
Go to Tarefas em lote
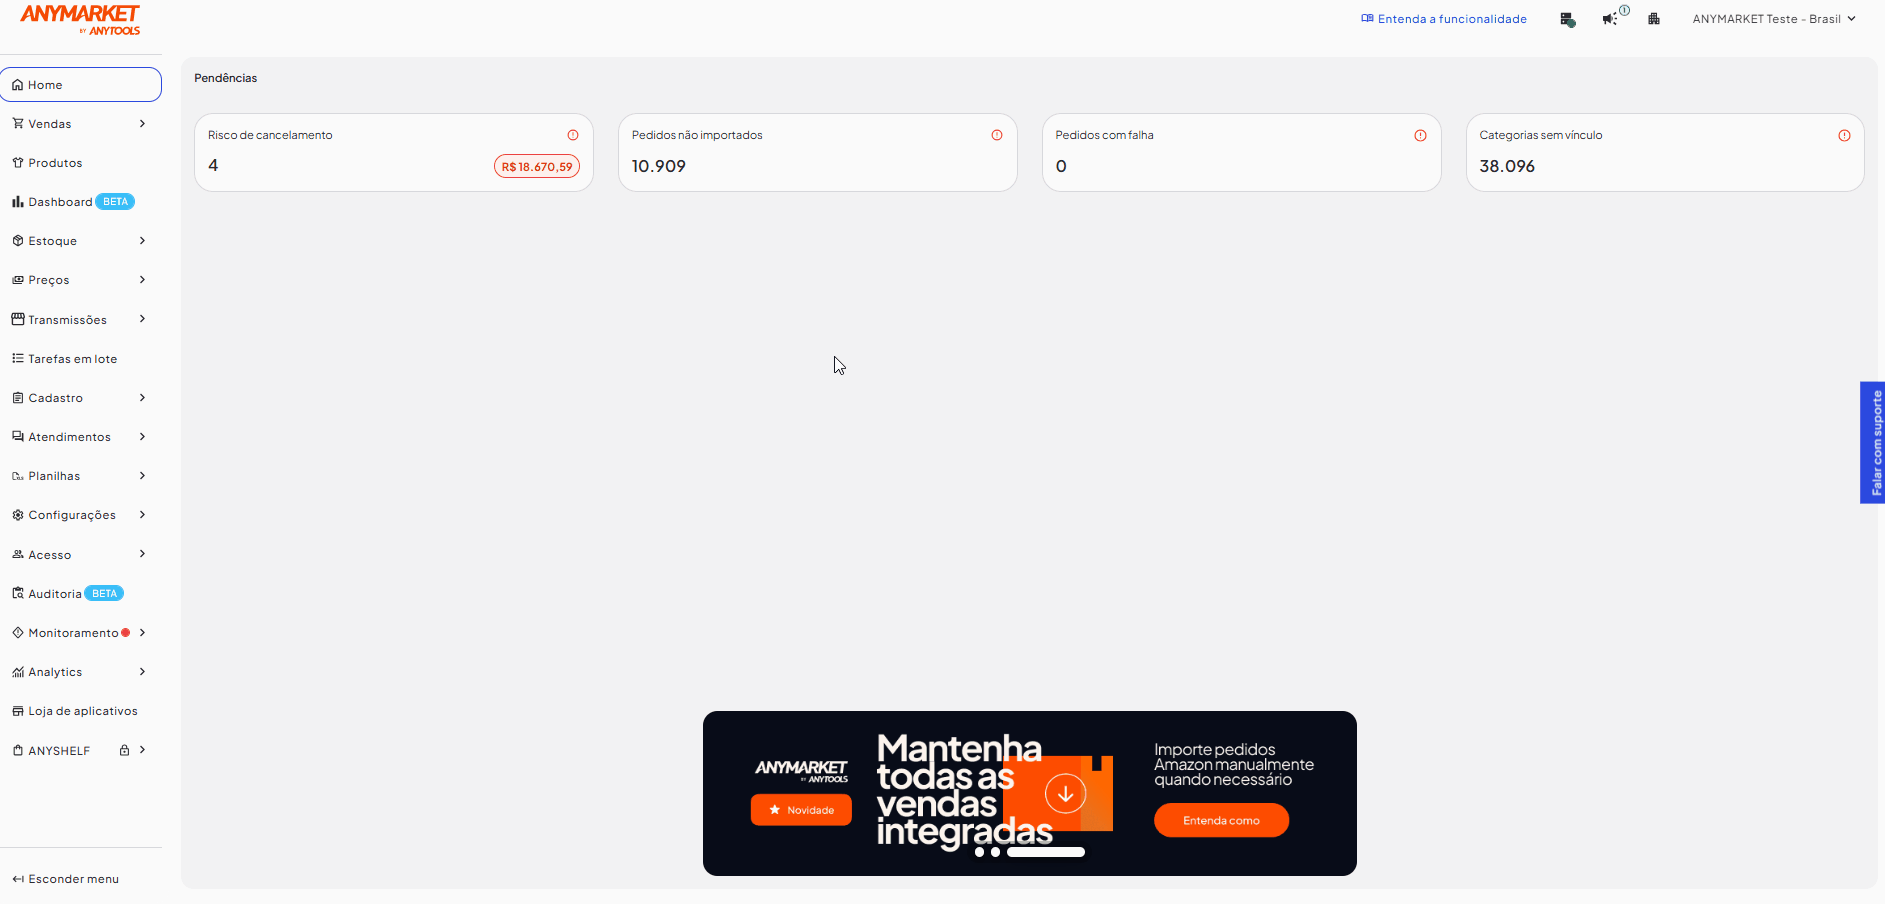72,359
